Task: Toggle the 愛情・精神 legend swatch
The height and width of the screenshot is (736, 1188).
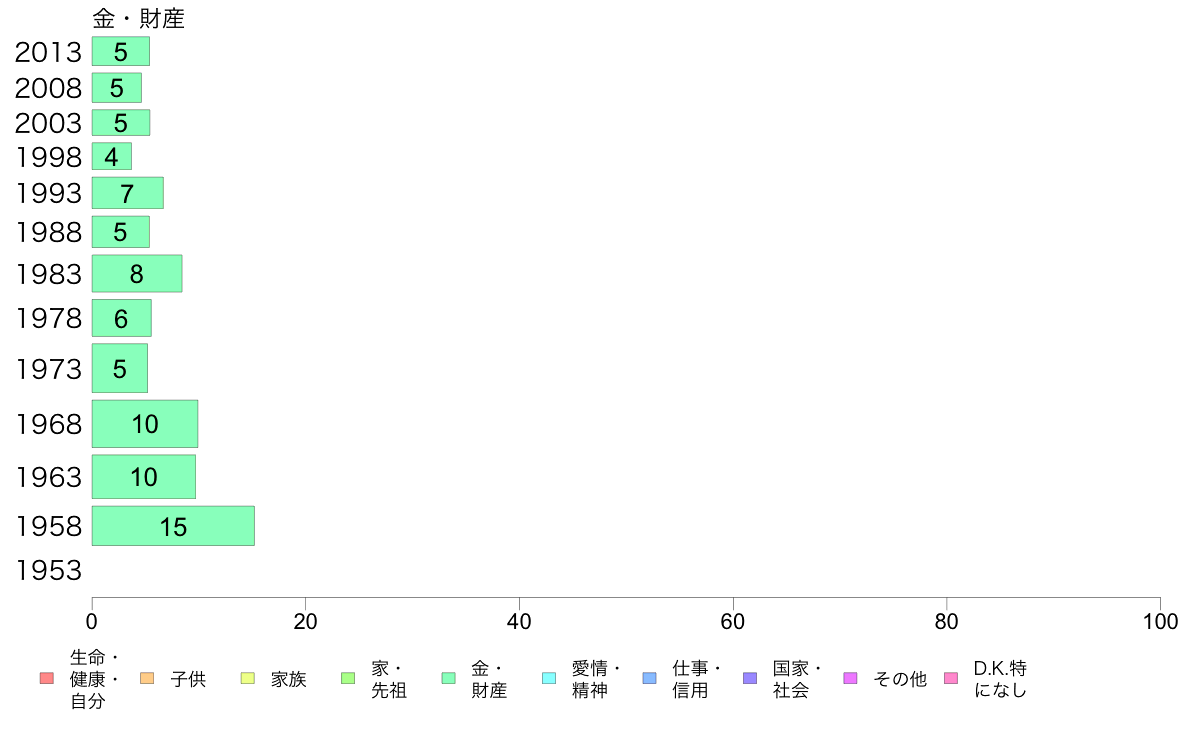Action: click(549, 678)
